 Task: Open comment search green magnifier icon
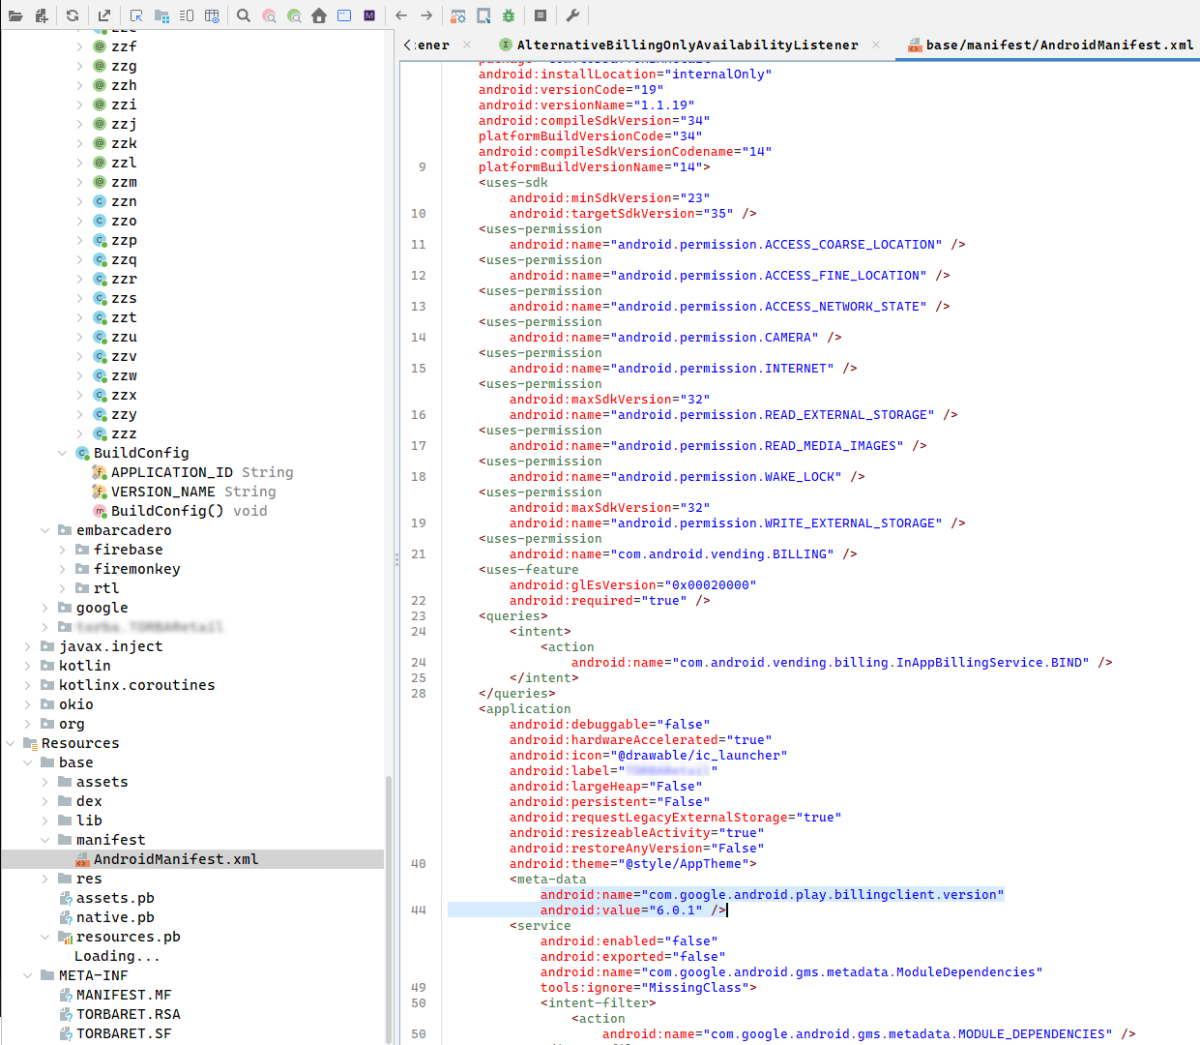click(294, 16)
